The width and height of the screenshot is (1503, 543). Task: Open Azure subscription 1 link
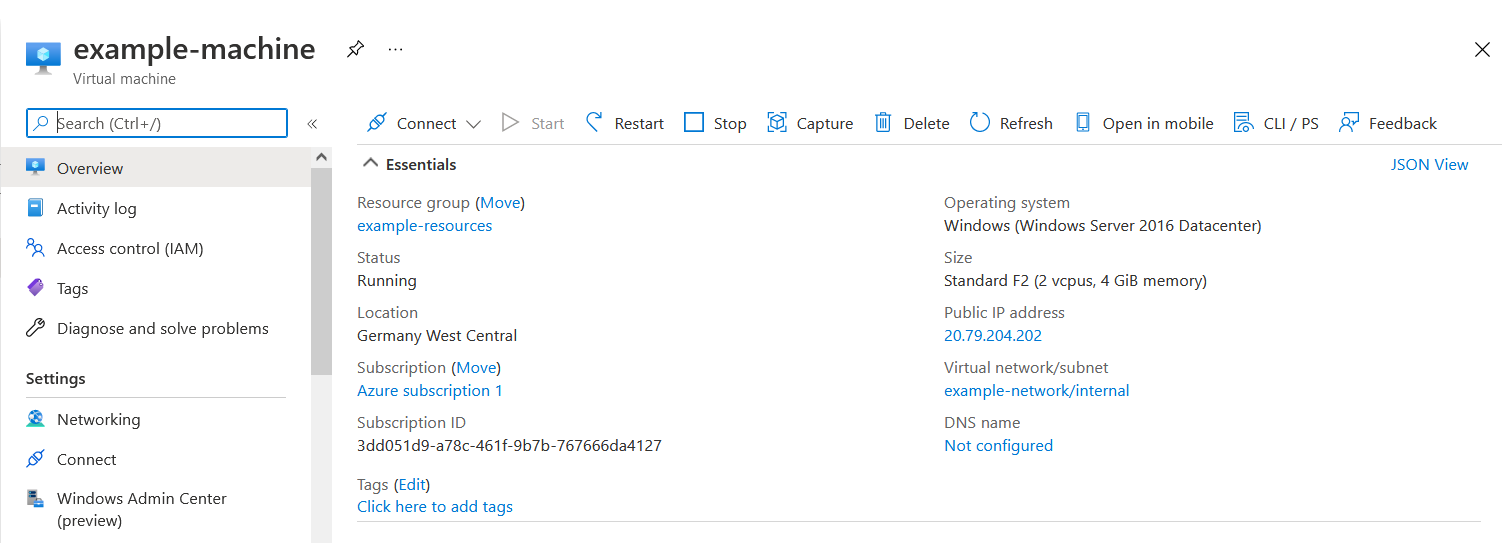430,391
